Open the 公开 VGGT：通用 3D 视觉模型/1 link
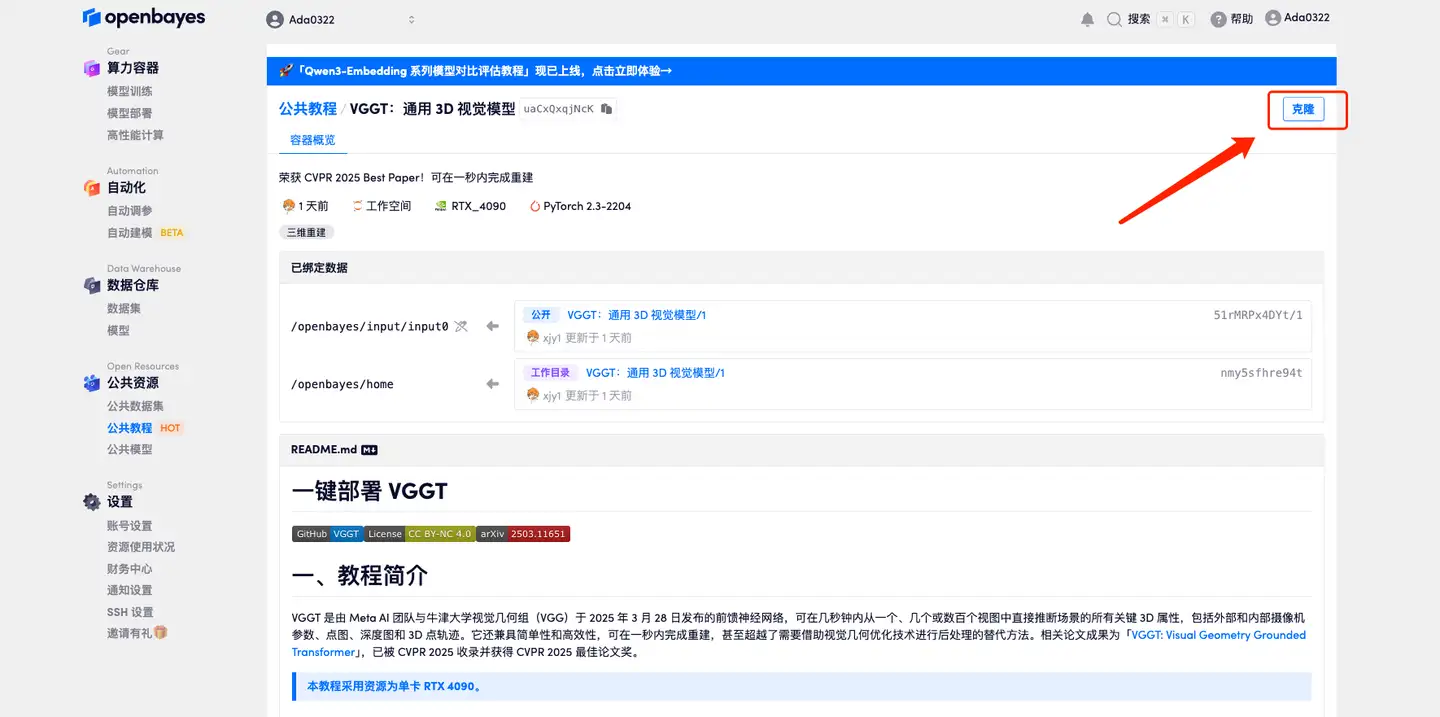Viewport: 1440px width, 717px height. [636, 315]
